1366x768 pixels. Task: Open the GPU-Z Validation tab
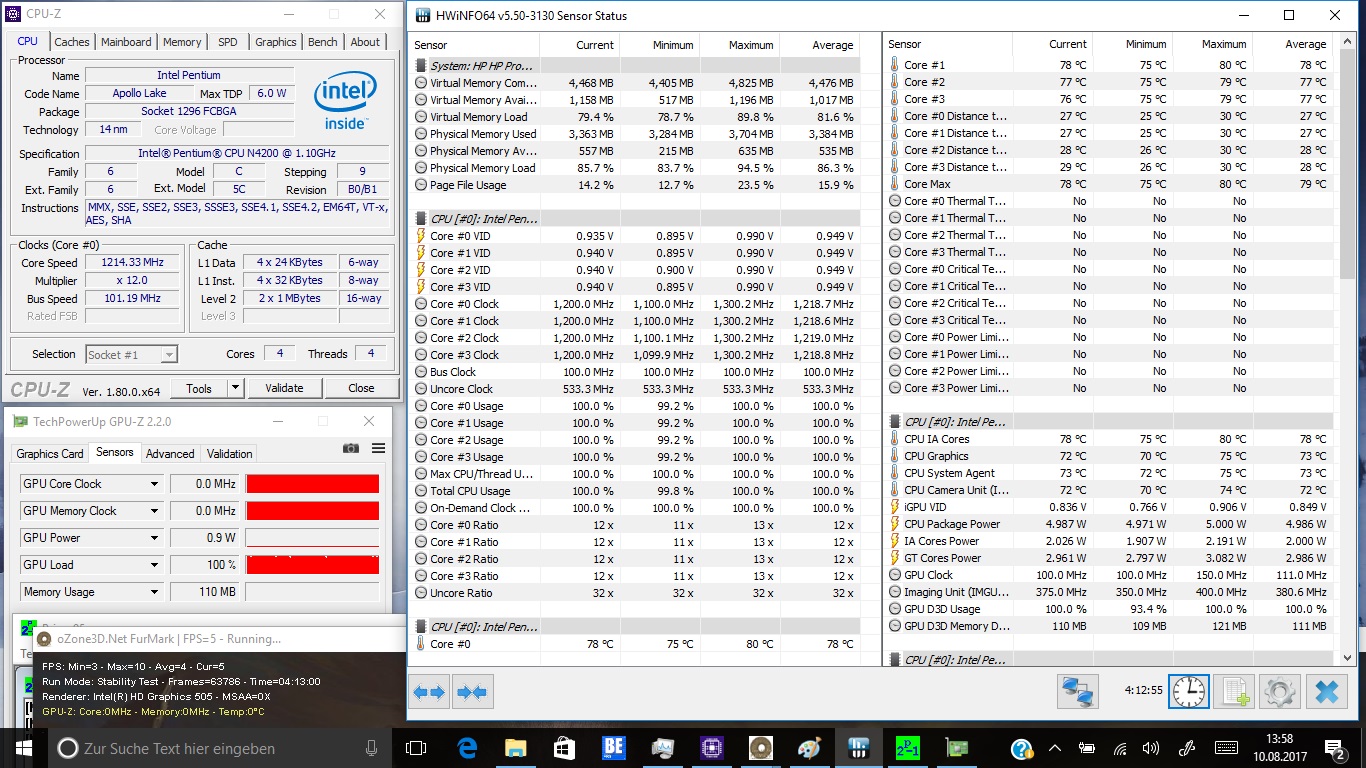[229, 453]
